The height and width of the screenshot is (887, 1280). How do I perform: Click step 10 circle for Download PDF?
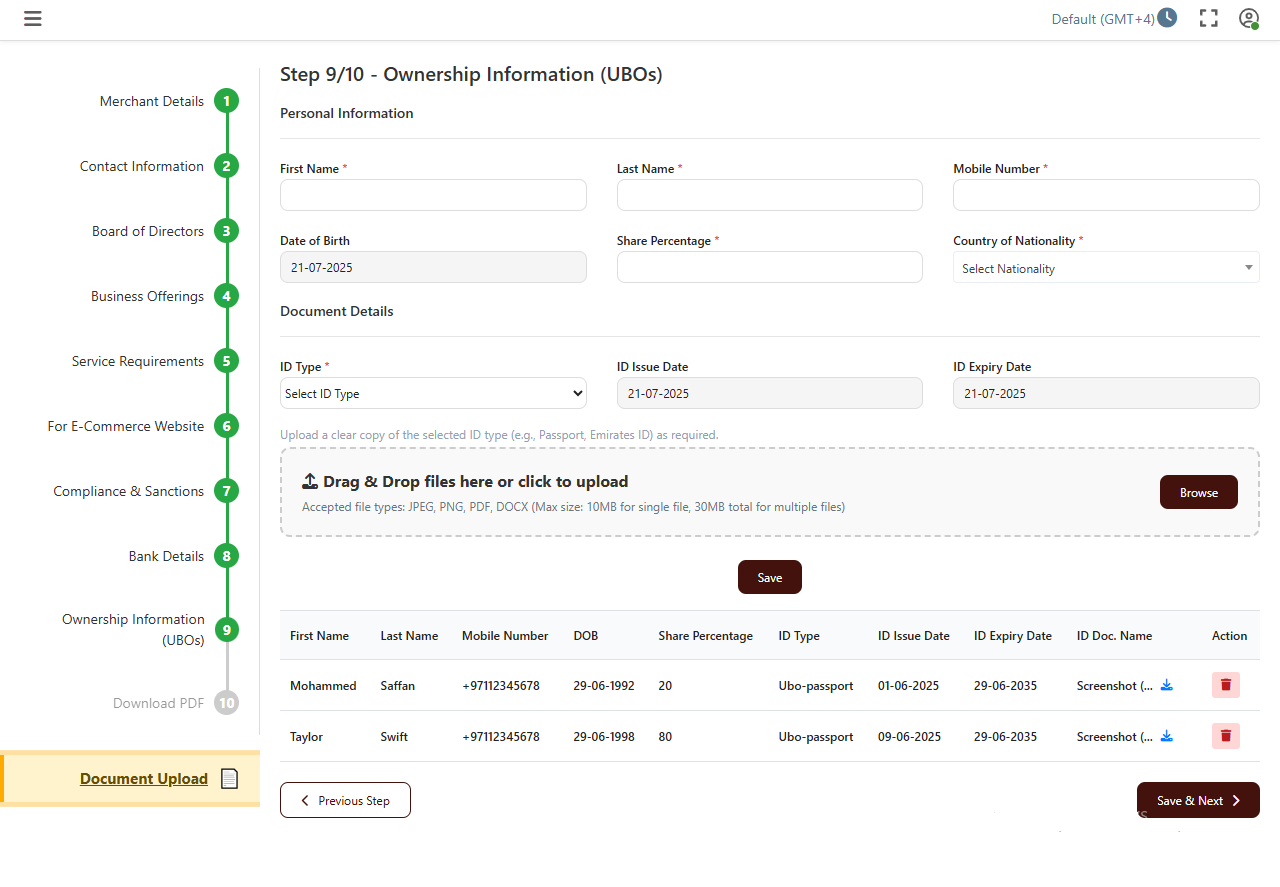[x=227, y=703]
